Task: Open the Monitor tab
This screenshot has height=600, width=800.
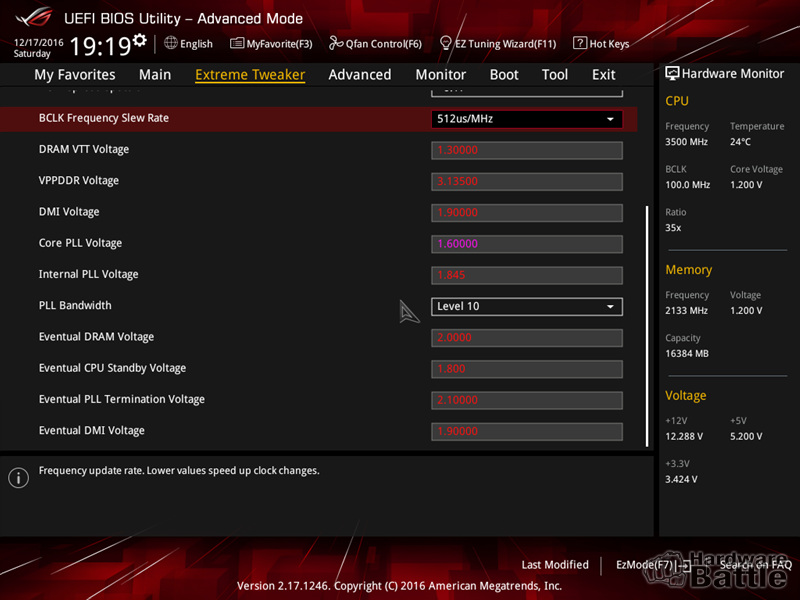Action: coord(441,74)
